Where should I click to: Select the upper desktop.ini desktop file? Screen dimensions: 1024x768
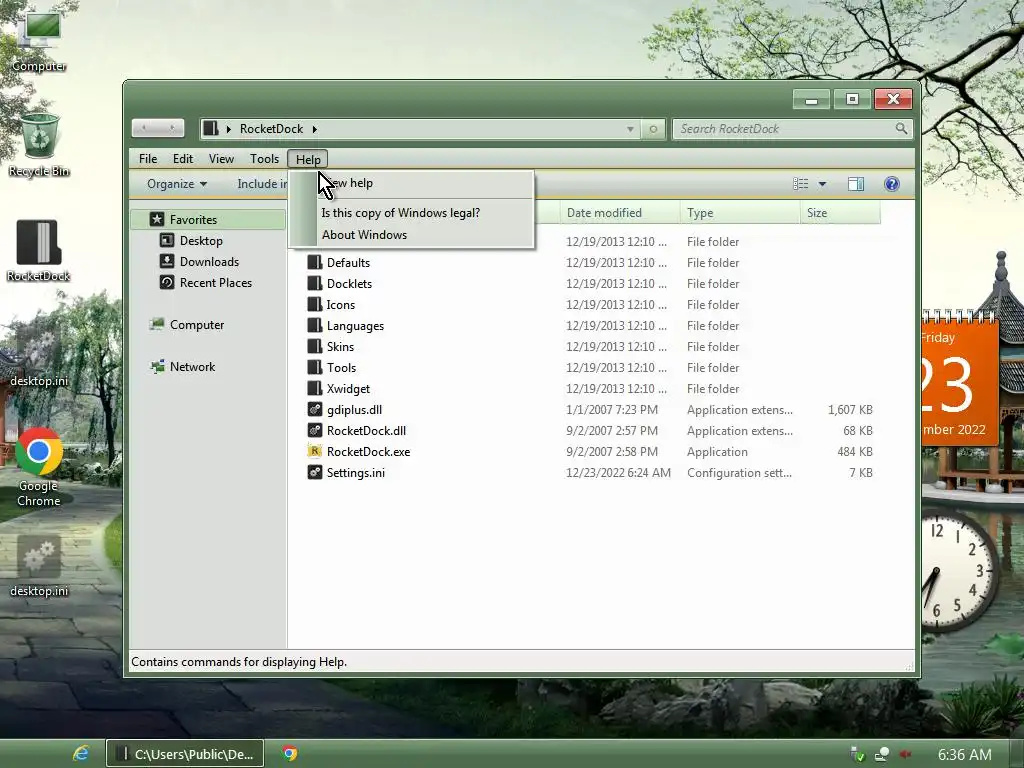(39, 358)
